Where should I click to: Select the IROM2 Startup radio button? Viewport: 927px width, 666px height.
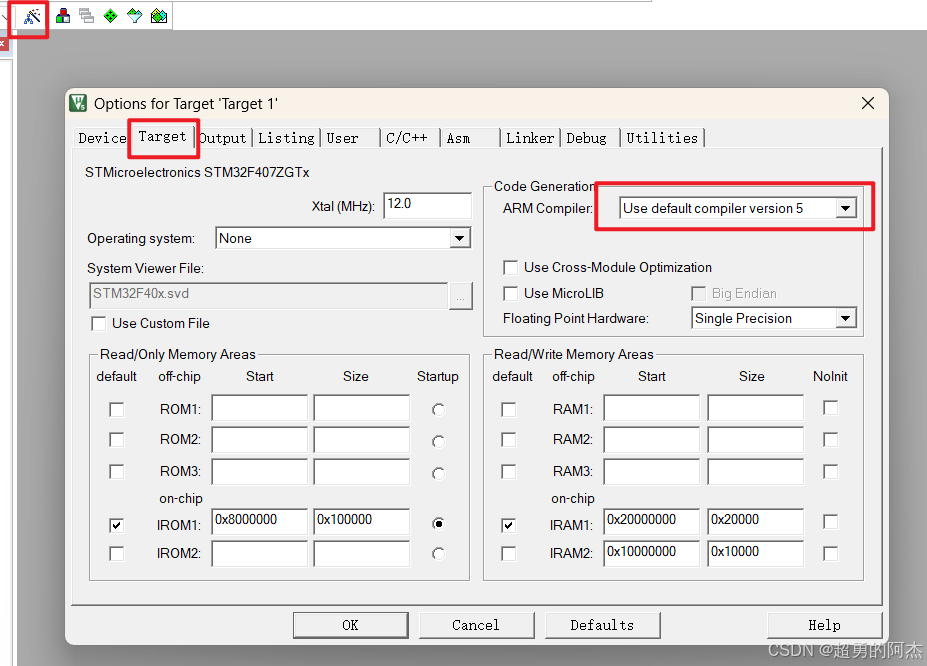coord(438,554)
